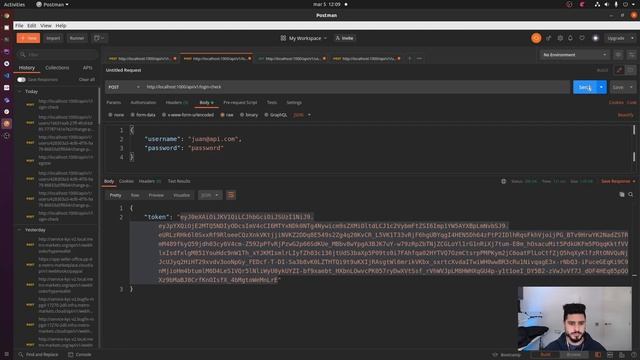Switch response view to Visualize
Screen dimensions: 640x360
[181, 196]
